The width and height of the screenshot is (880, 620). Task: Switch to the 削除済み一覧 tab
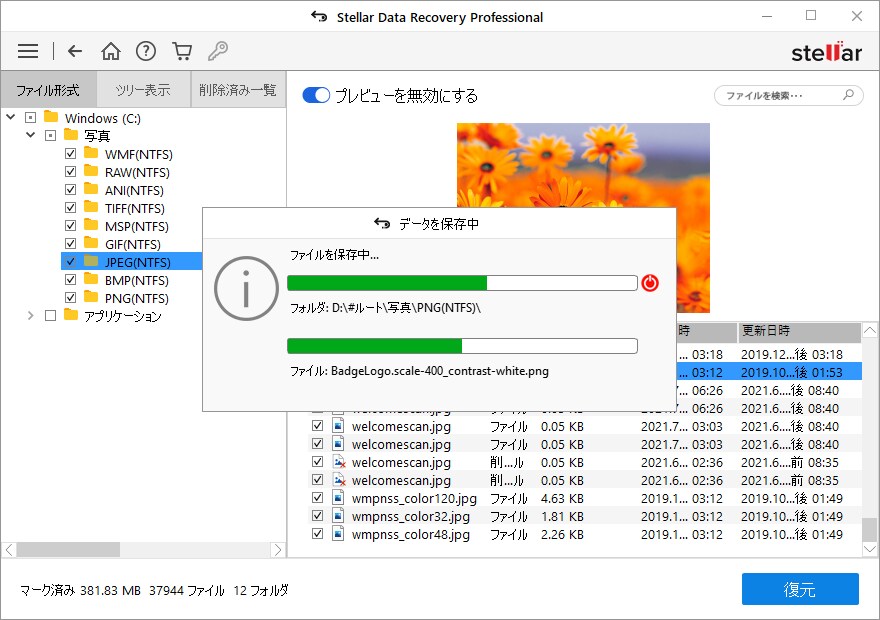[238, 90]
